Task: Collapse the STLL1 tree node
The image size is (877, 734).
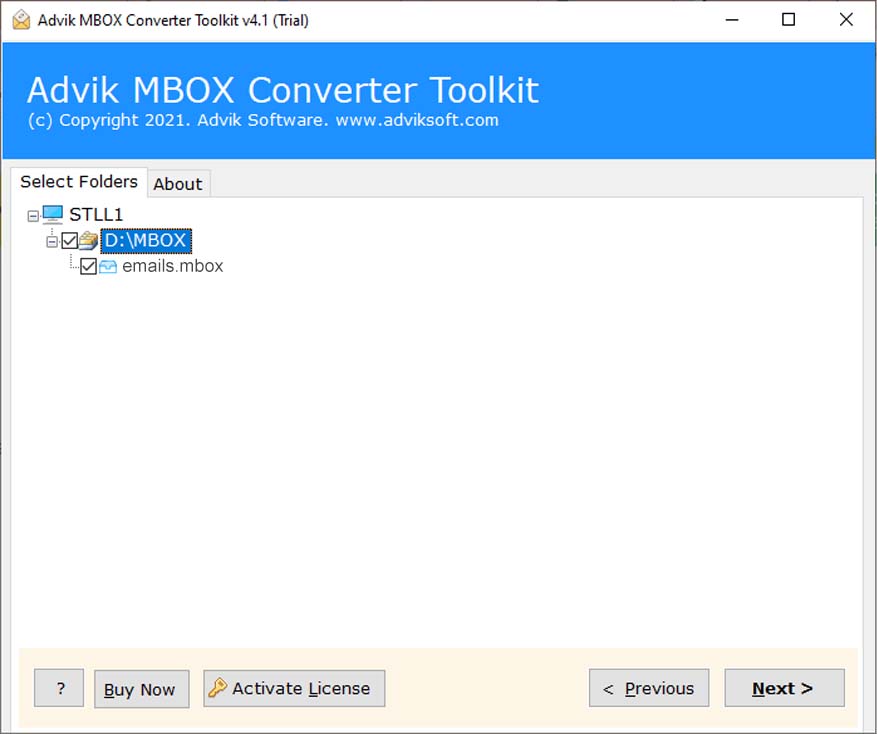Action: pyautogui.click(x=33, y=215)
